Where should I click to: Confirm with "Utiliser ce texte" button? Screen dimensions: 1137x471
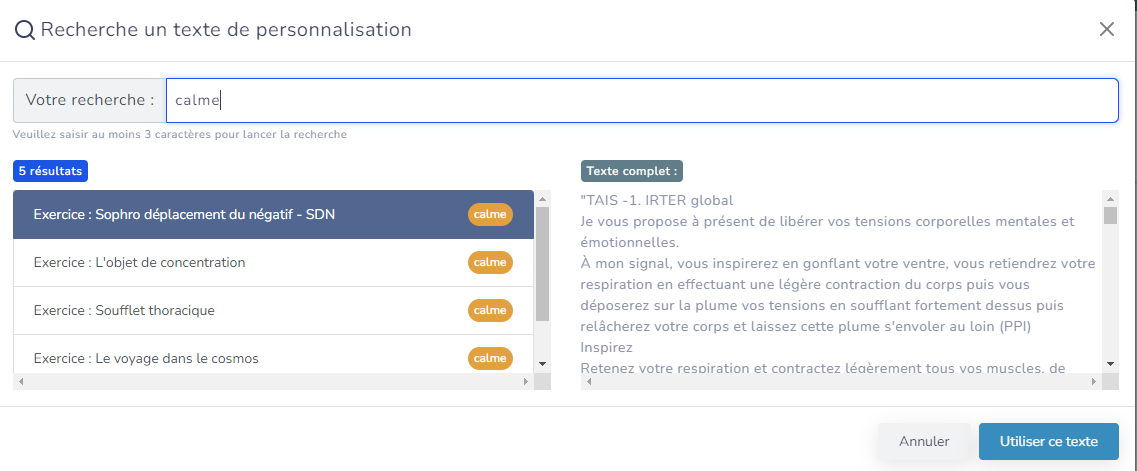pyautogui.click(x=1048, y=441)
